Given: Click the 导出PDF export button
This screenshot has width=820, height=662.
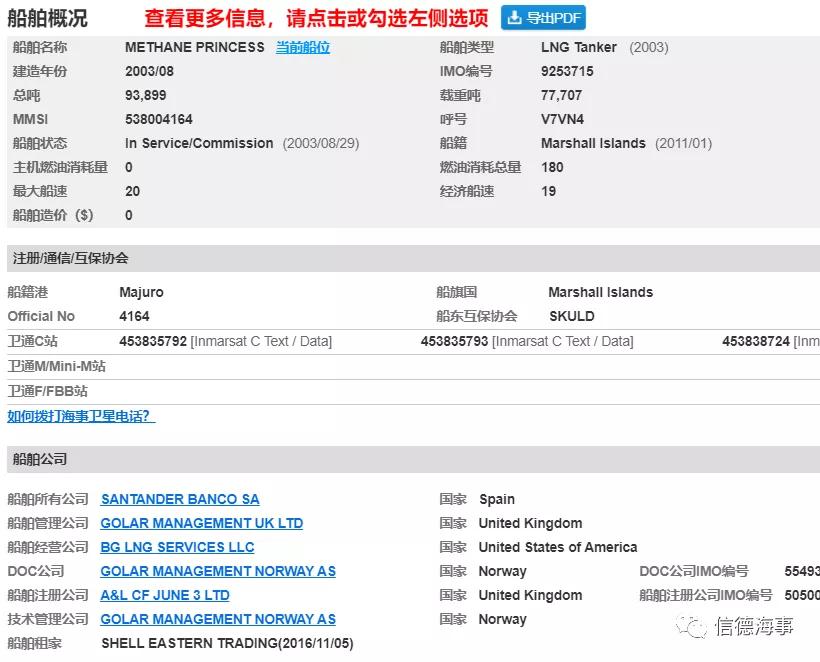Looking at the screenshot, I should [543, 18].
